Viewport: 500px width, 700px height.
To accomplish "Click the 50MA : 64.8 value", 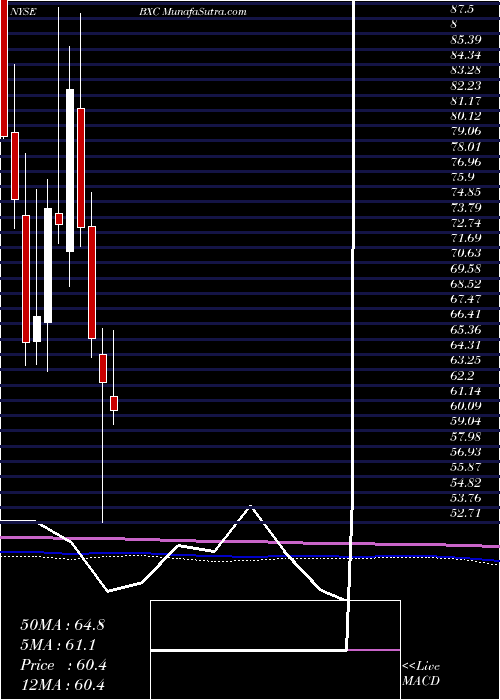I will coord(62,625).
